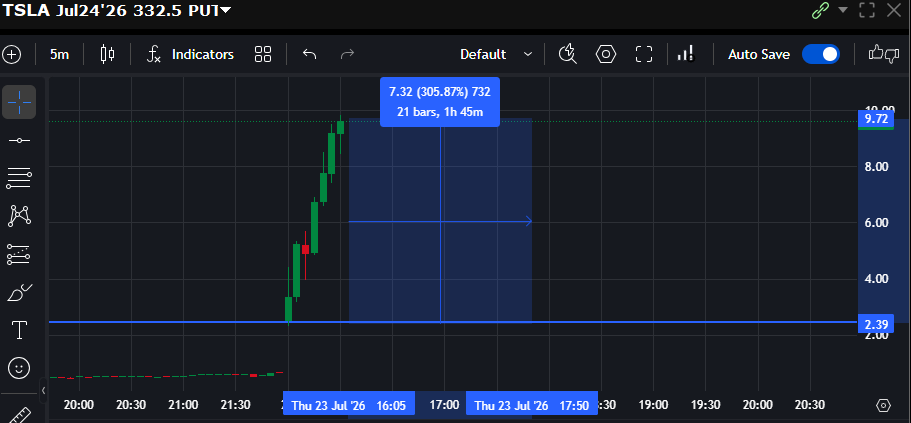Click the green link chain icon
This screenshot has height=423, width=911.
pyautogui.click(x=820, y=10)
